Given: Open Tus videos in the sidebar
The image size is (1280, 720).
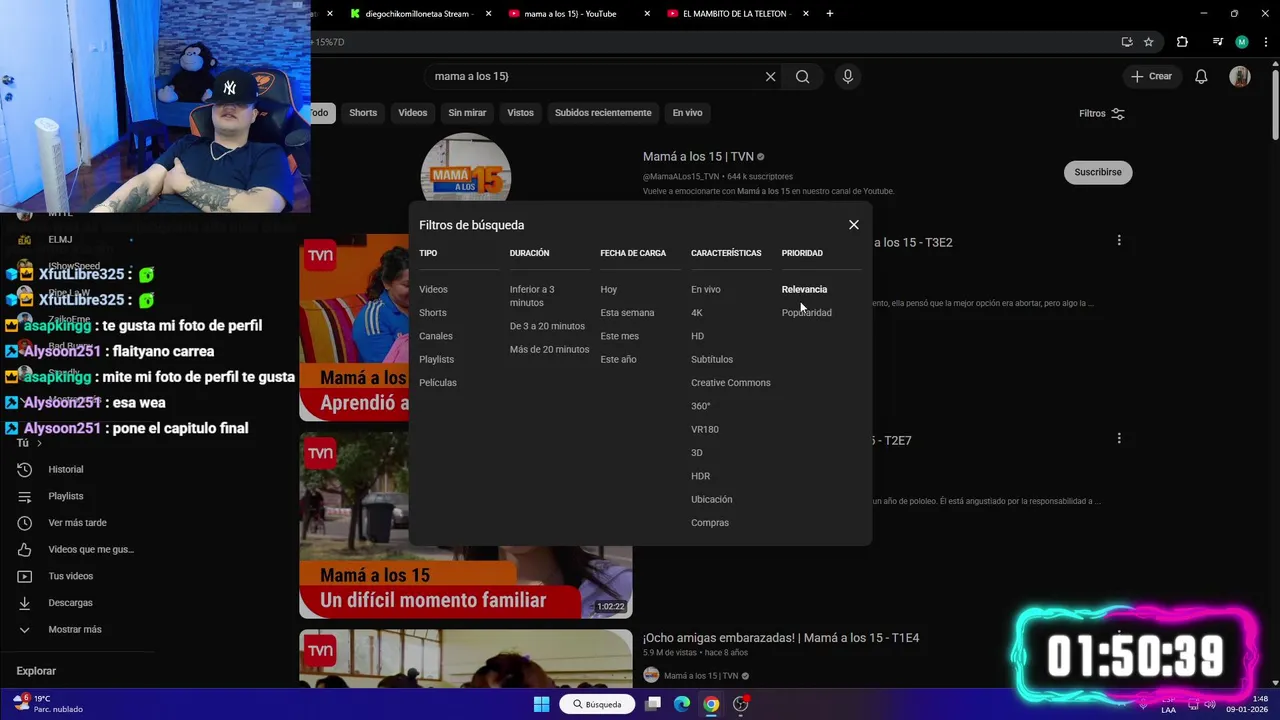Looking at the screenshot, I should pyautogui.click(x=70, y=576).
